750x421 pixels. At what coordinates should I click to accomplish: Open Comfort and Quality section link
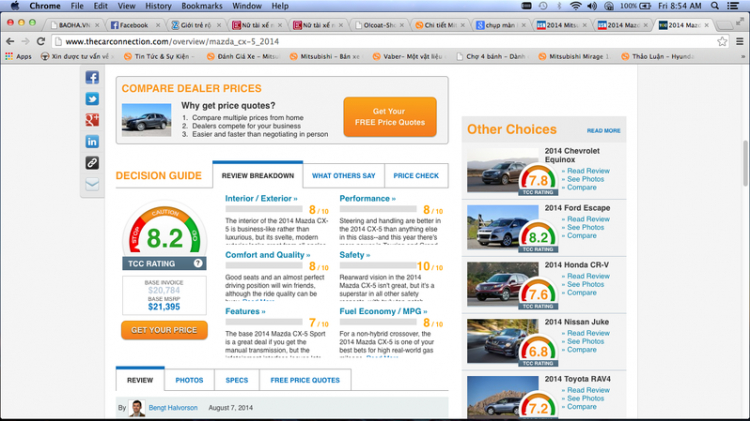click(x=267, y=255)
